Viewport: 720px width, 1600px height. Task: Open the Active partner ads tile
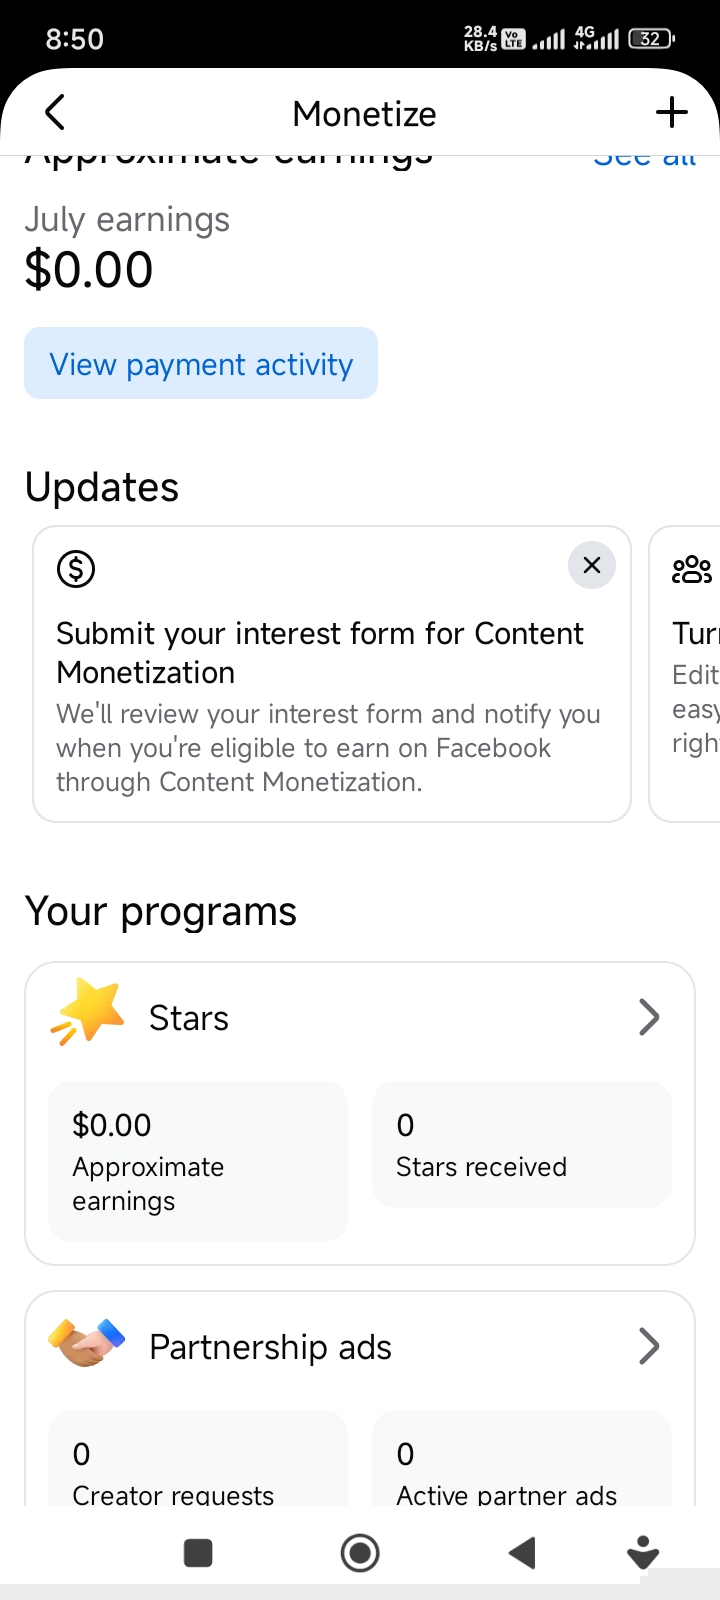521,1458
